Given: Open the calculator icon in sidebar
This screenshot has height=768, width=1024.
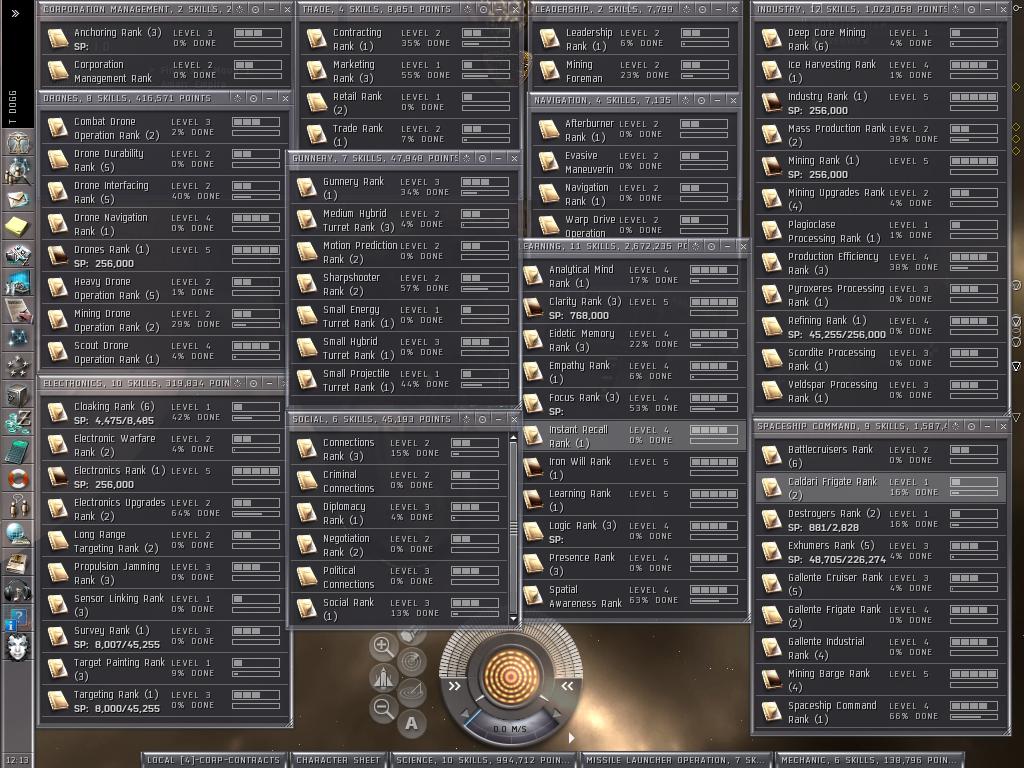Looking at the screenshot, I should (x=18, y=450).
